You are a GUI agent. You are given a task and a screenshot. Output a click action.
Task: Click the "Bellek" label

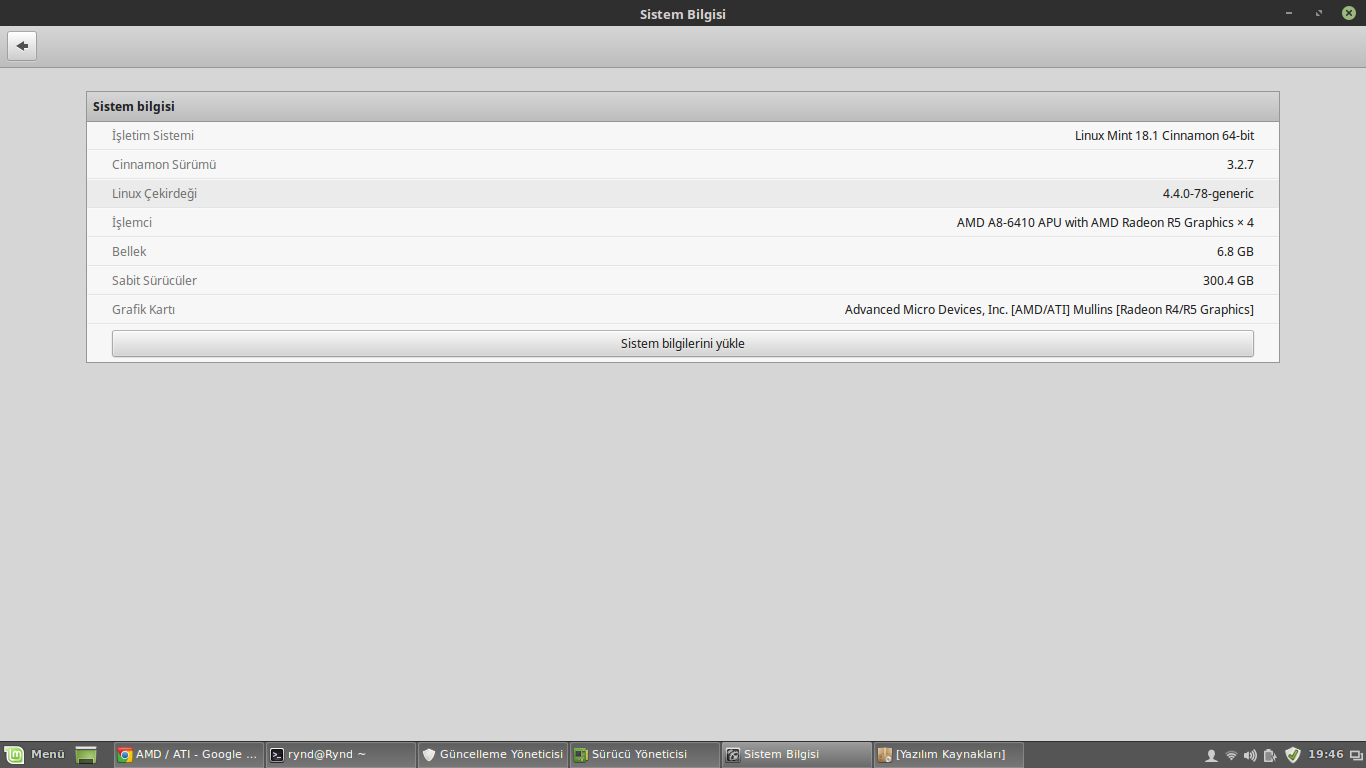tap(129, 252)
